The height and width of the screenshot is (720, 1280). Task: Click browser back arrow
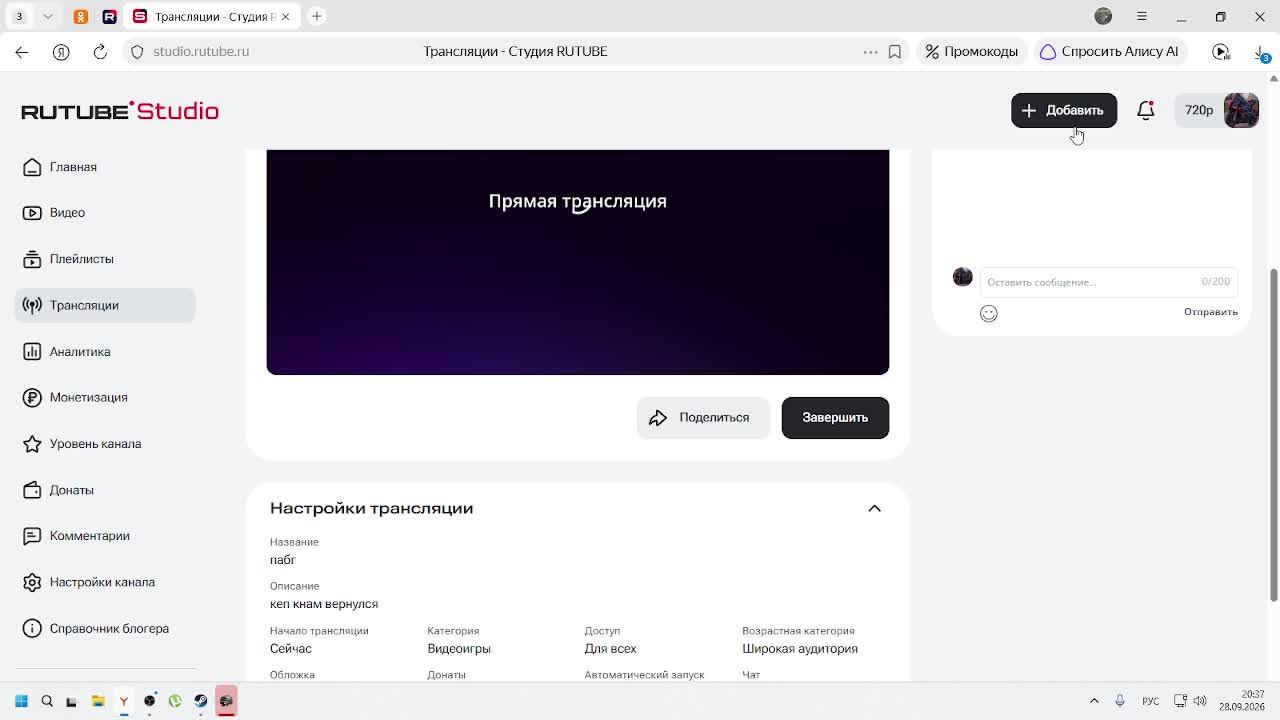point(22,51)
